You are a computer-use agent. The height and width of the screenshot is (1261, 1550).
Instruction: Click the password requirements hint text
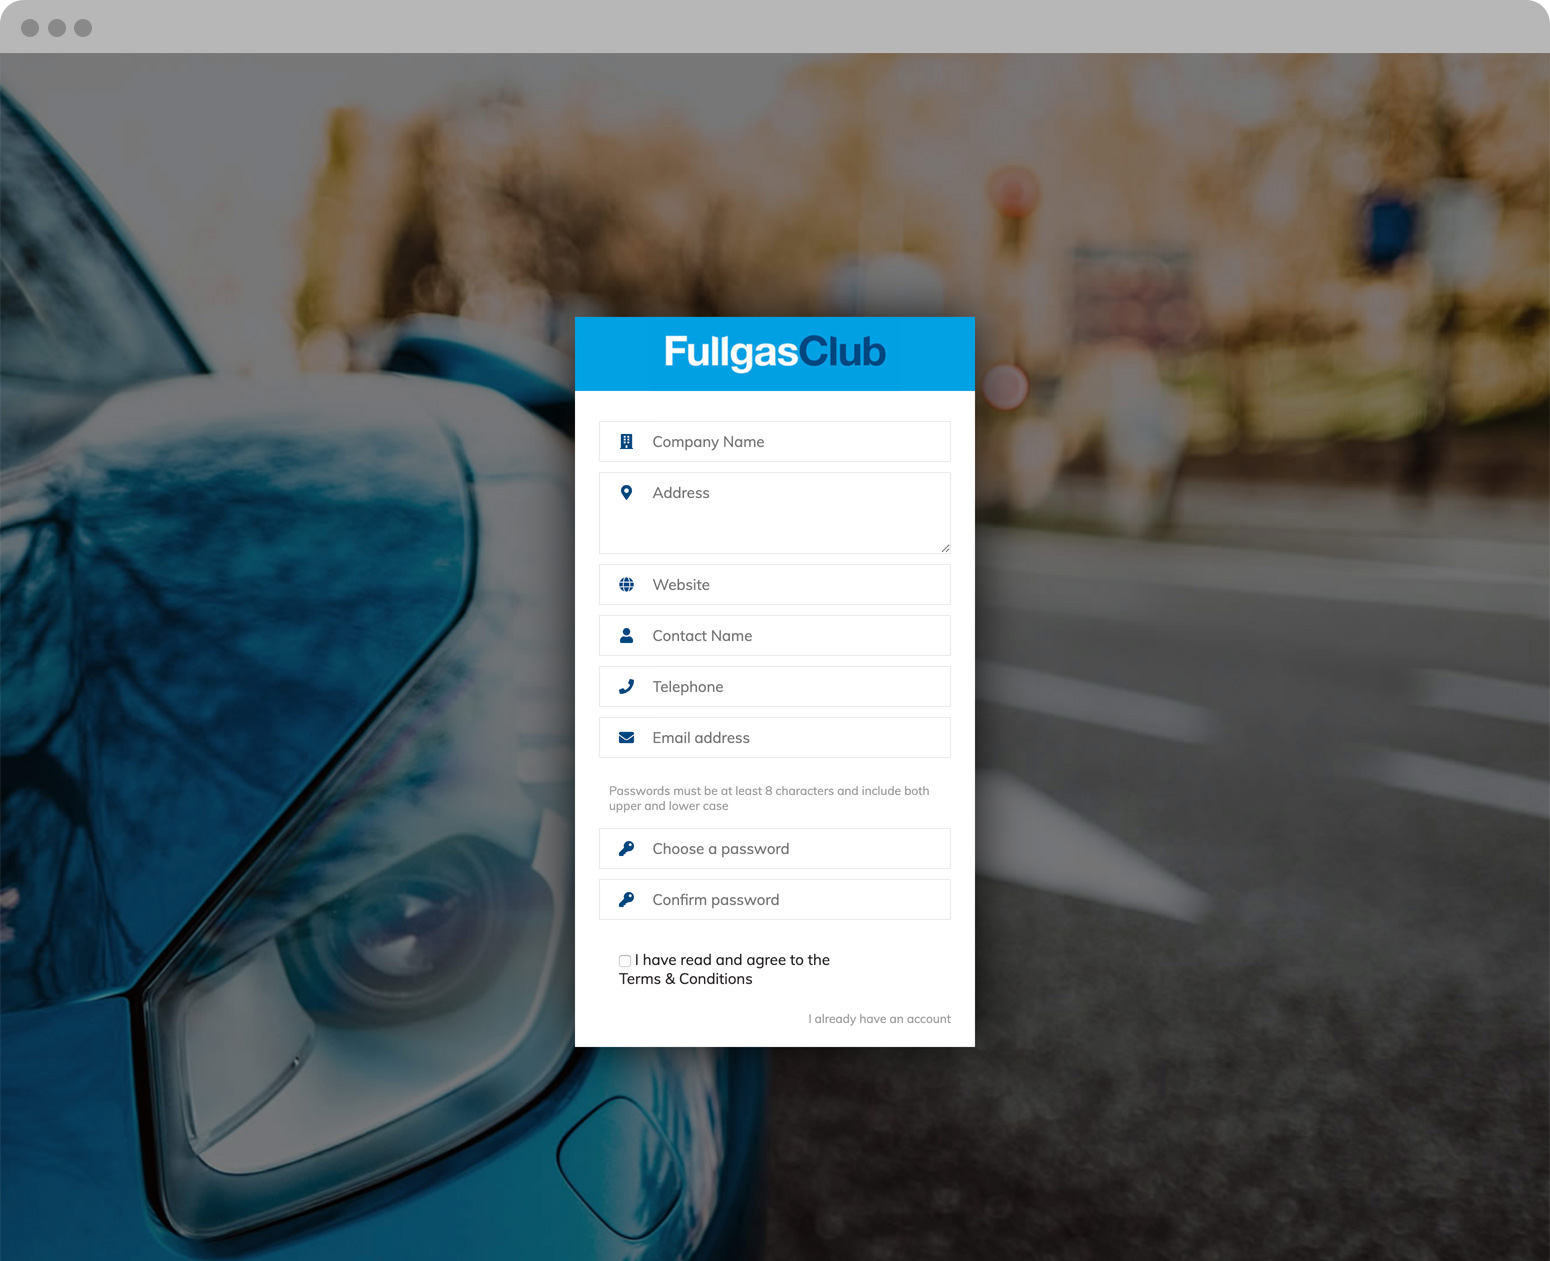(769, 798)
